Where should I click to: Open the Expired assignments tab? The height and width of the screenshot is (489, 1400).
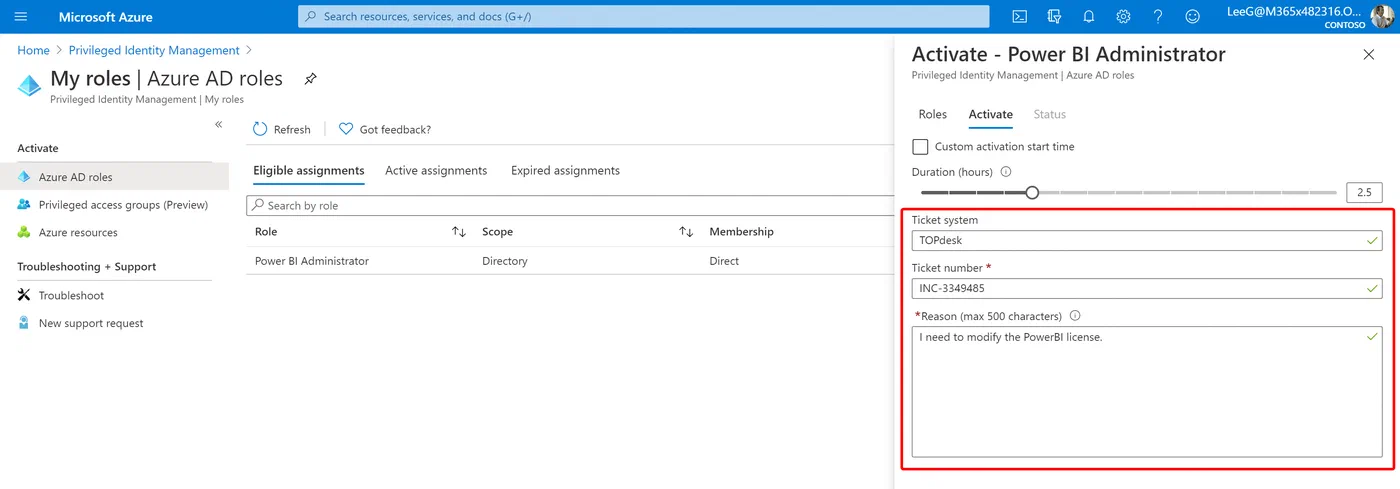565,171
